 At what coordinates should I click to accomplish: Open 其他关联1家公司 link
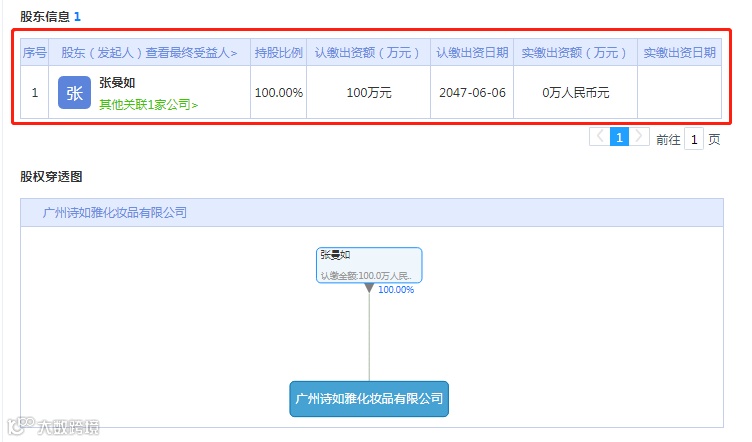[x=148, y=104]
